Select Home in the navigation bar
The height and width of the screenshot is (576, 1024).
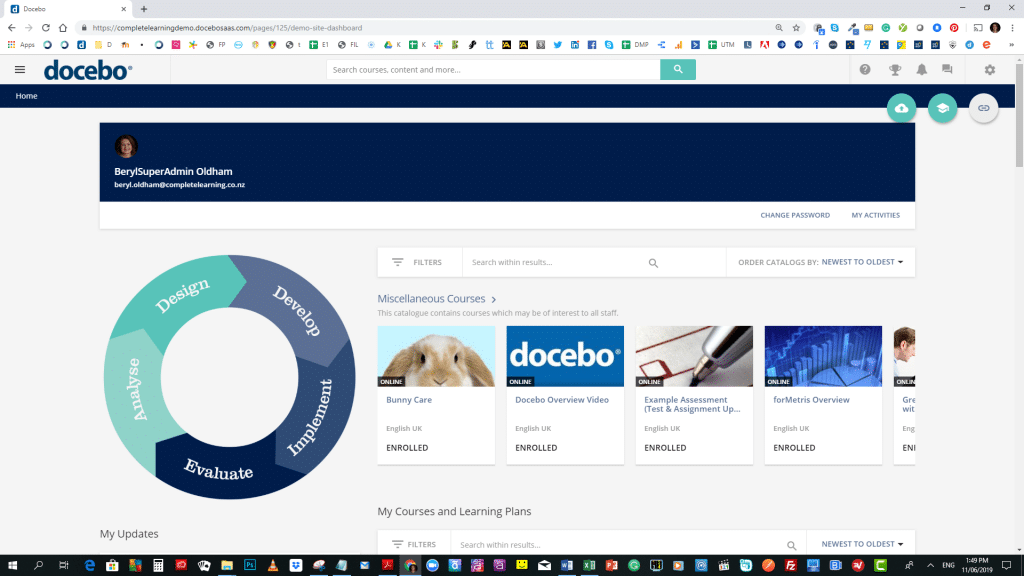(27, 95)
